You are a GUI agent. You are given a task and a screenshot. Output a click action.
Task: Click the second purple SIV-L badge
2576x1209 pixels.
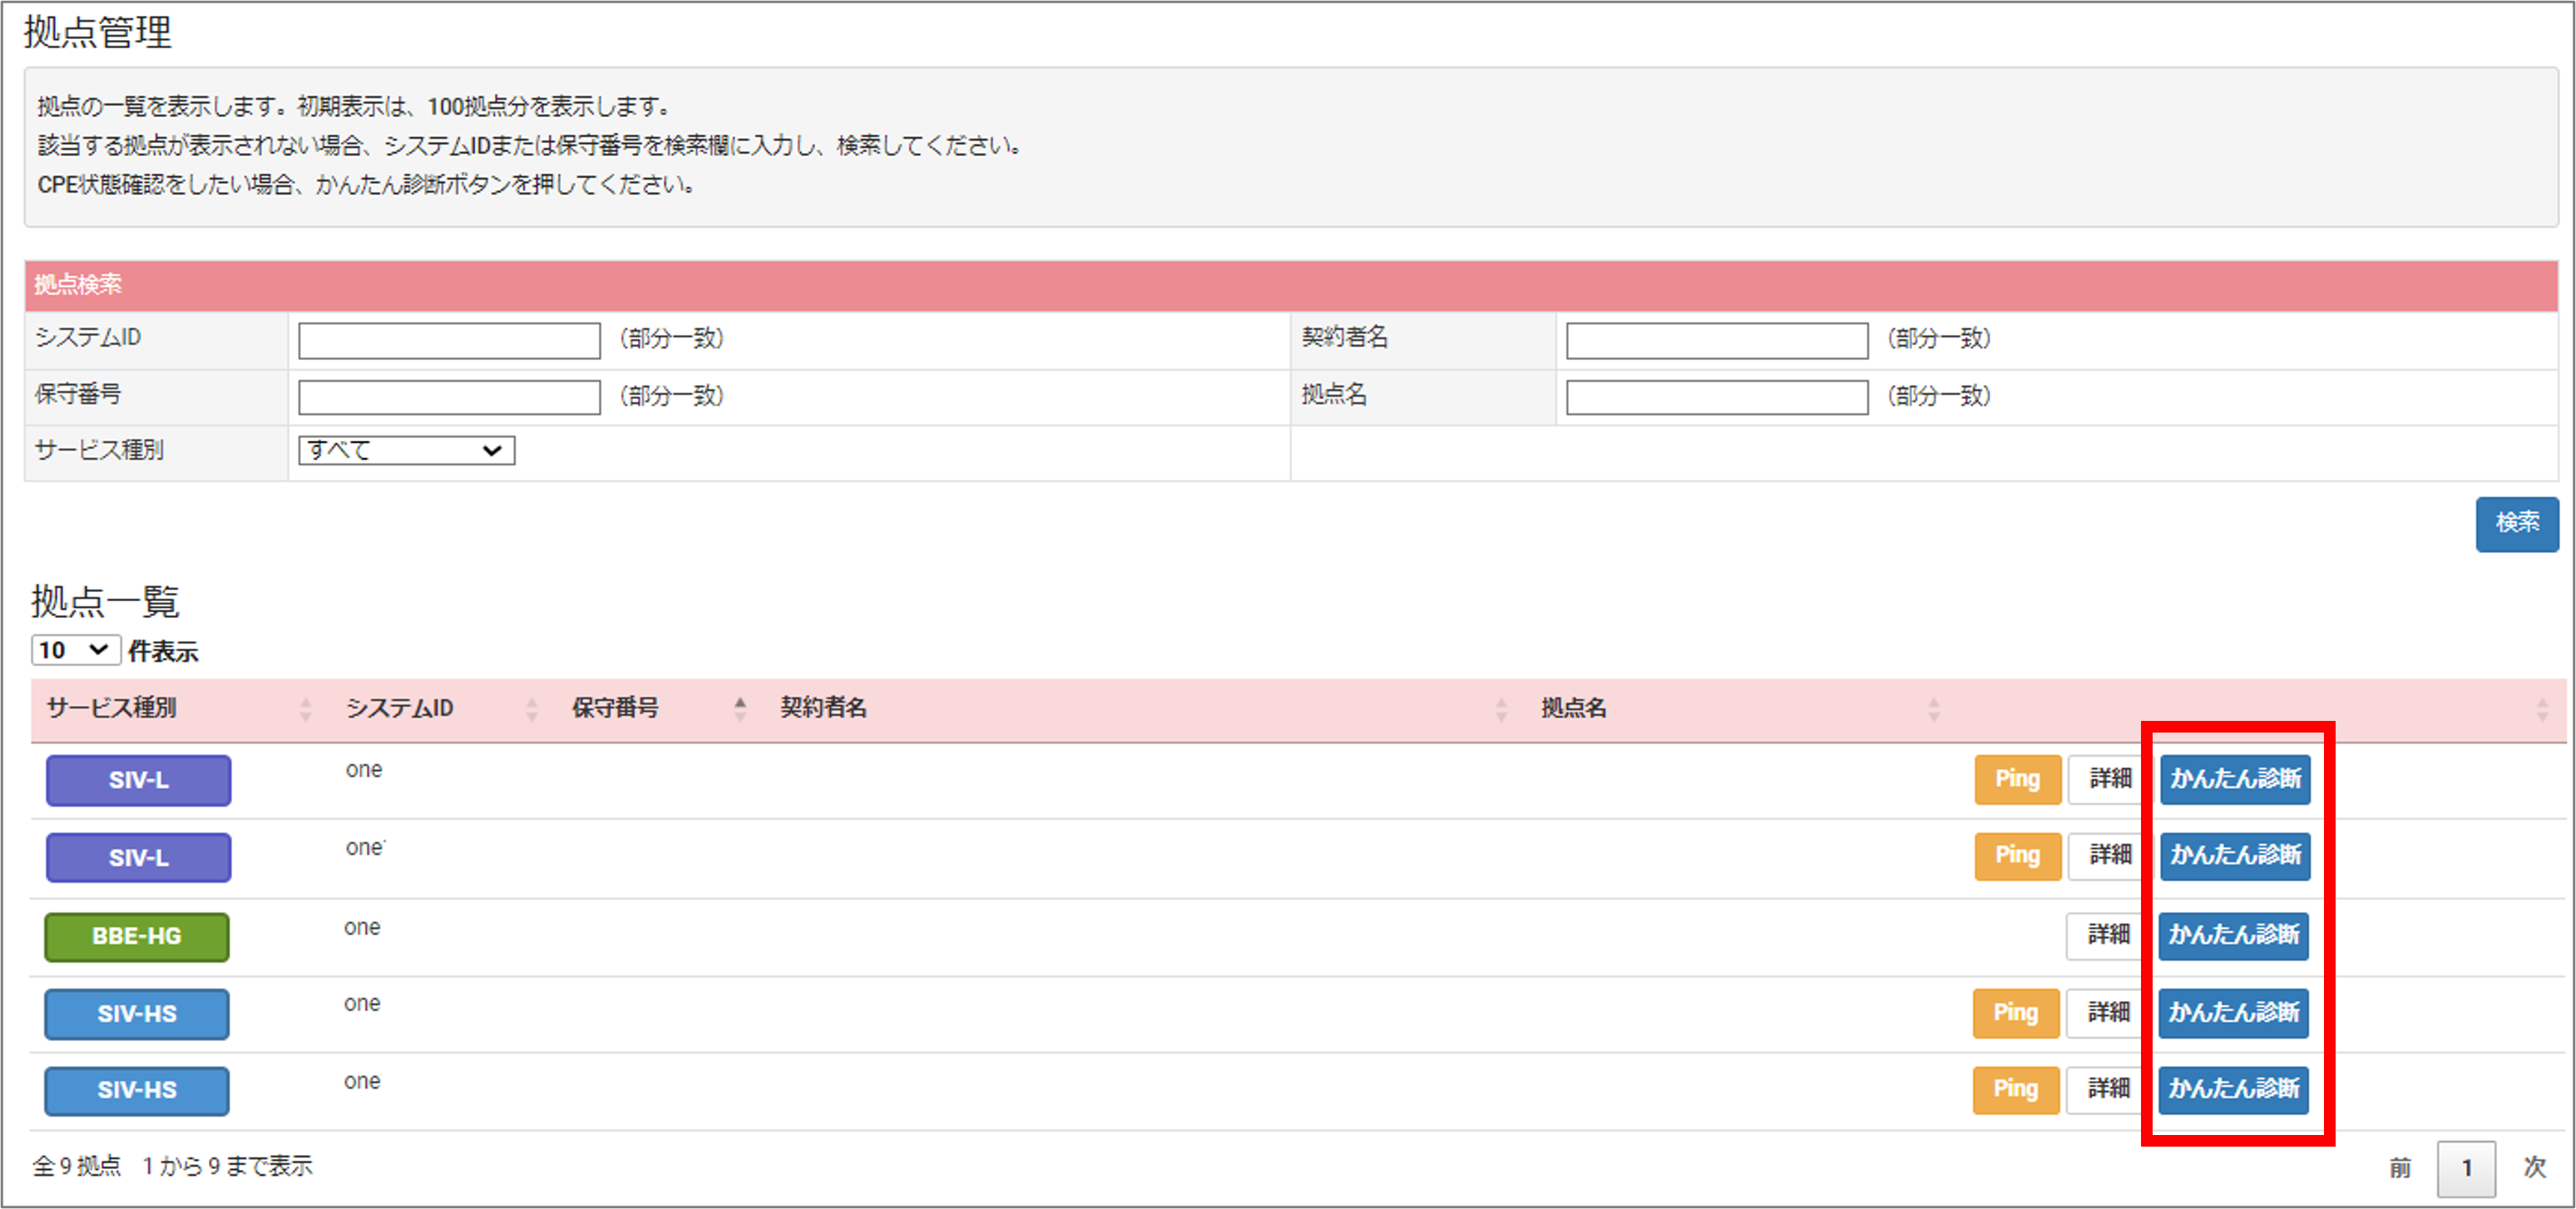(x=138, y=858)
